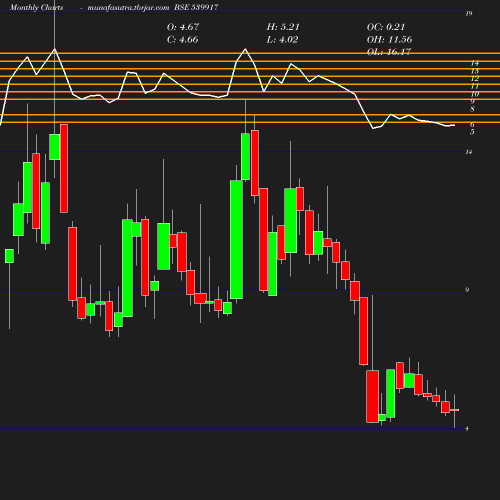This screenshot has height=500, width=500.
Task: Click the "12" orange level label
Action: [x=475, y=78]
